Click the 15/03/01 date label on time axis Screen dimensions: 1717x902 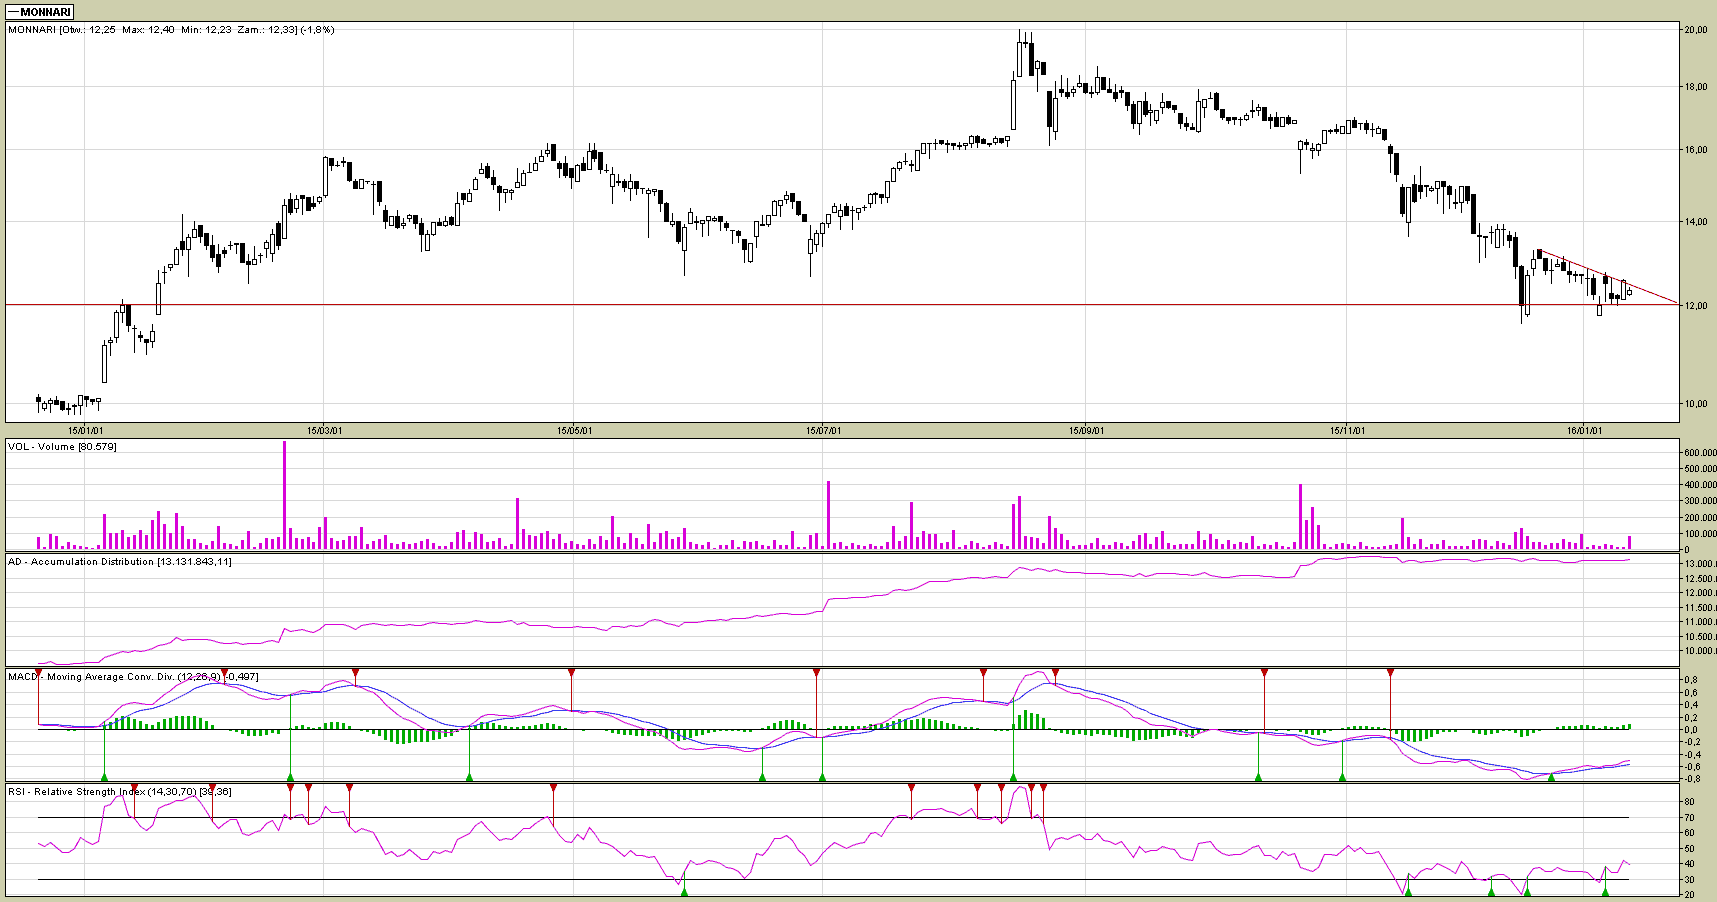click(324, 431)
